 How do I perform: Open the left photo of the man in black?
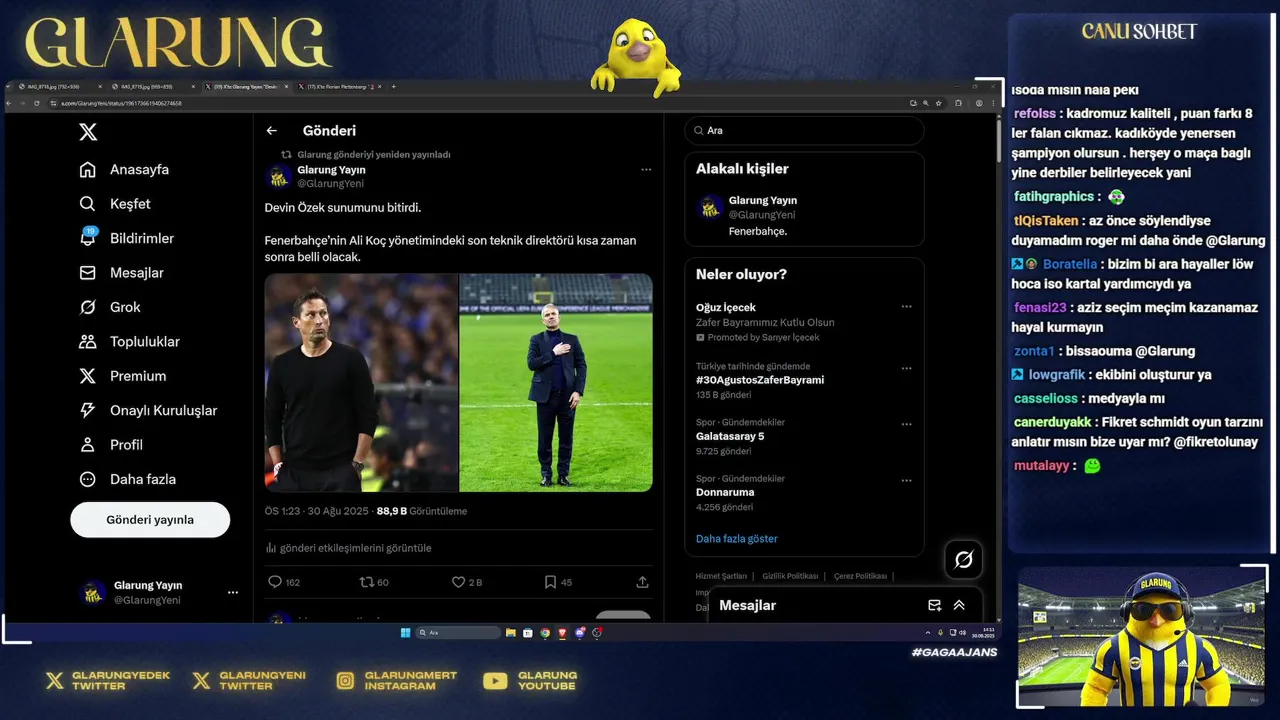tap(361, 383)
